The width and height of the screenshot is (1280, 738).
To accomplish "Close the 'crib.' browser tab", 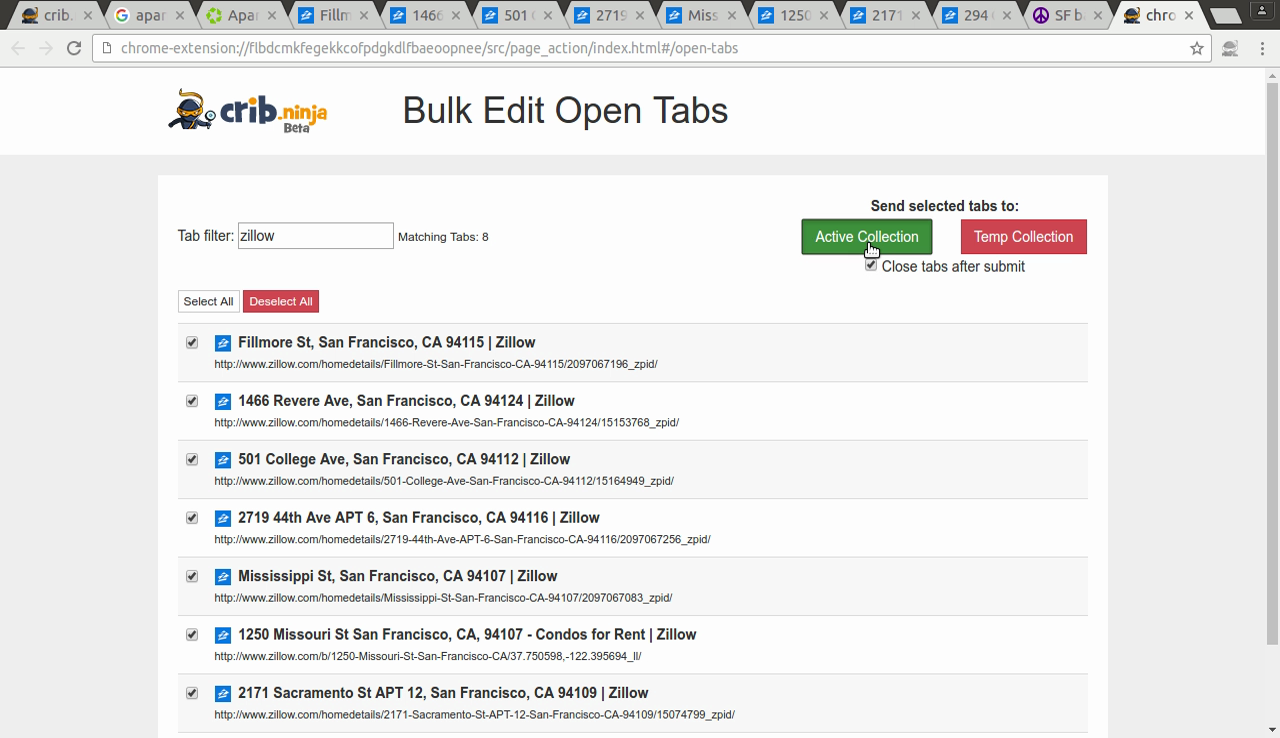I will 87,16.
